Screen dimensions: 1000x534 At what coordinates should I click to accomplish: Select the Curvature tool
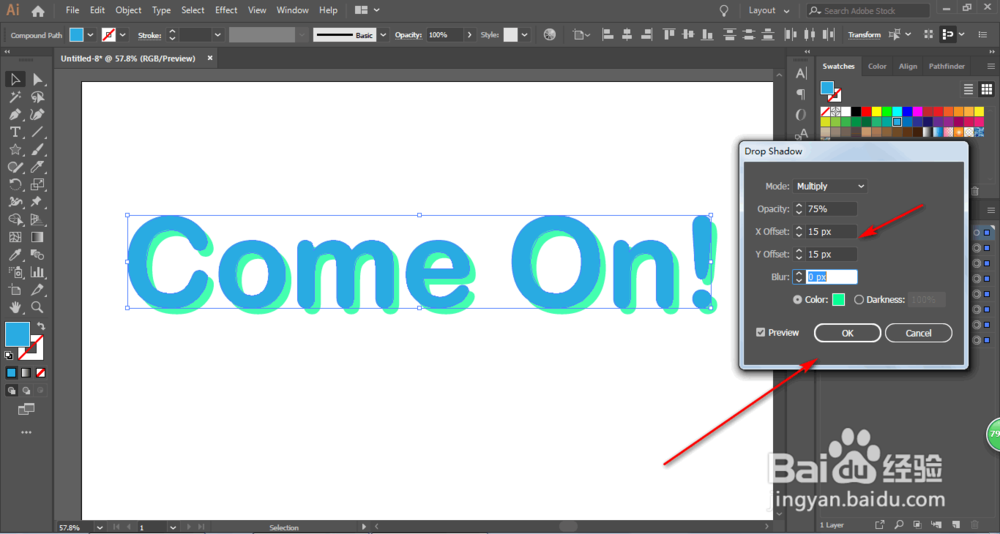tap(38, 115)
